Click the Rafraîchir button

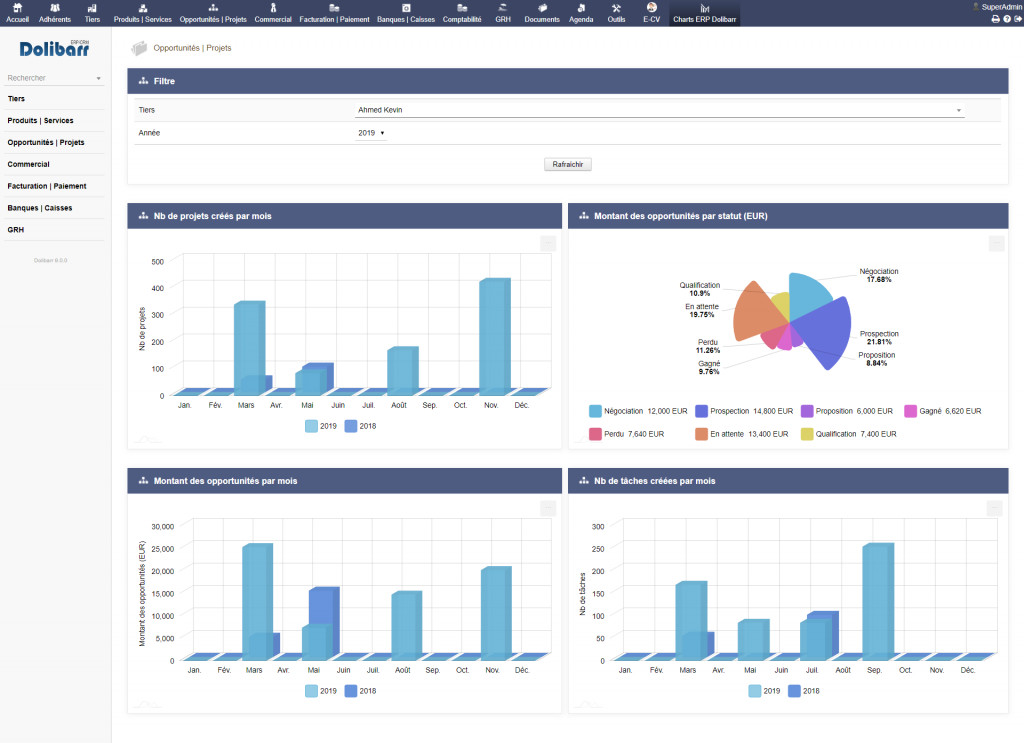568,164
